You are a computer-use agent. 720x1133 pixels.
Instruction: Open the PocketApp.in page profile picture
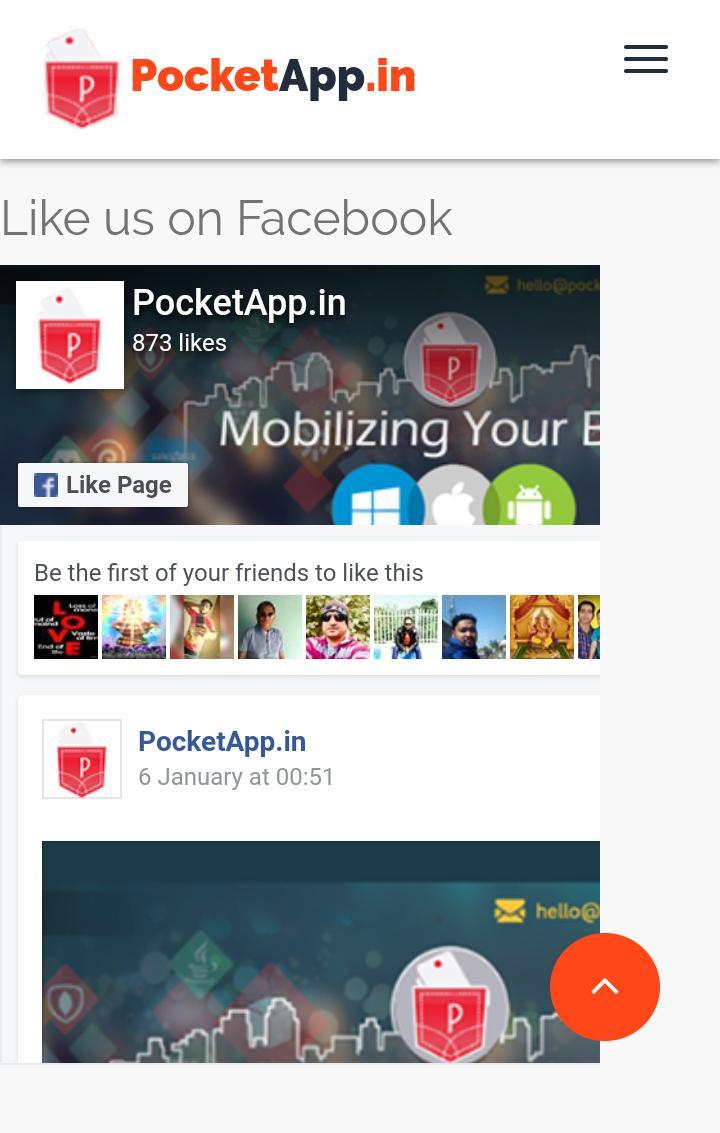click(70, 335)
